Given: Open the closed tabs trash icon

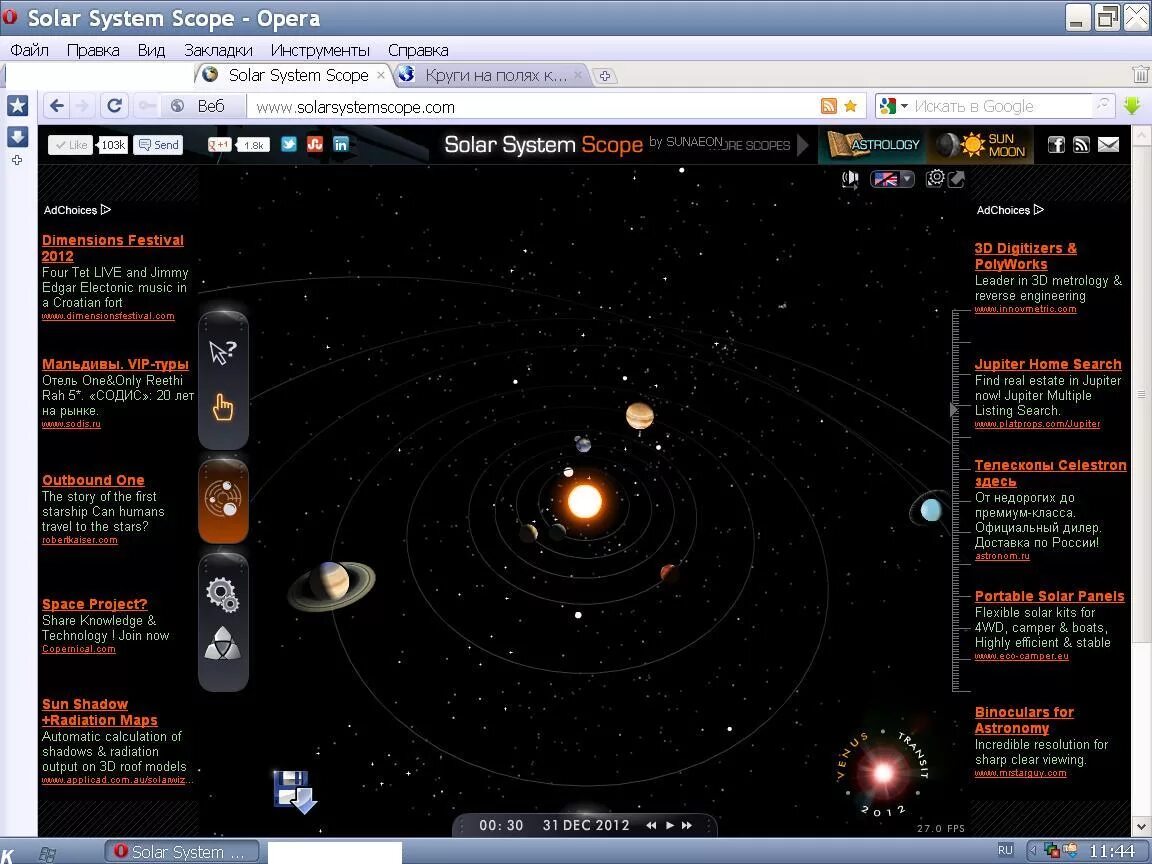Looking at the screenshot, I should 1140,74.
